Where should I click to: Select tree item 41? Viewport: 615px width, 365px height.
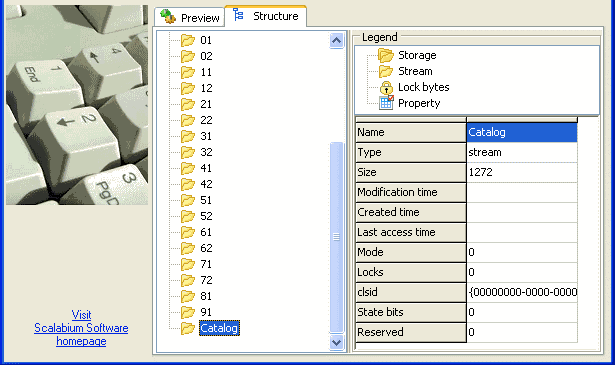[206, 168]
